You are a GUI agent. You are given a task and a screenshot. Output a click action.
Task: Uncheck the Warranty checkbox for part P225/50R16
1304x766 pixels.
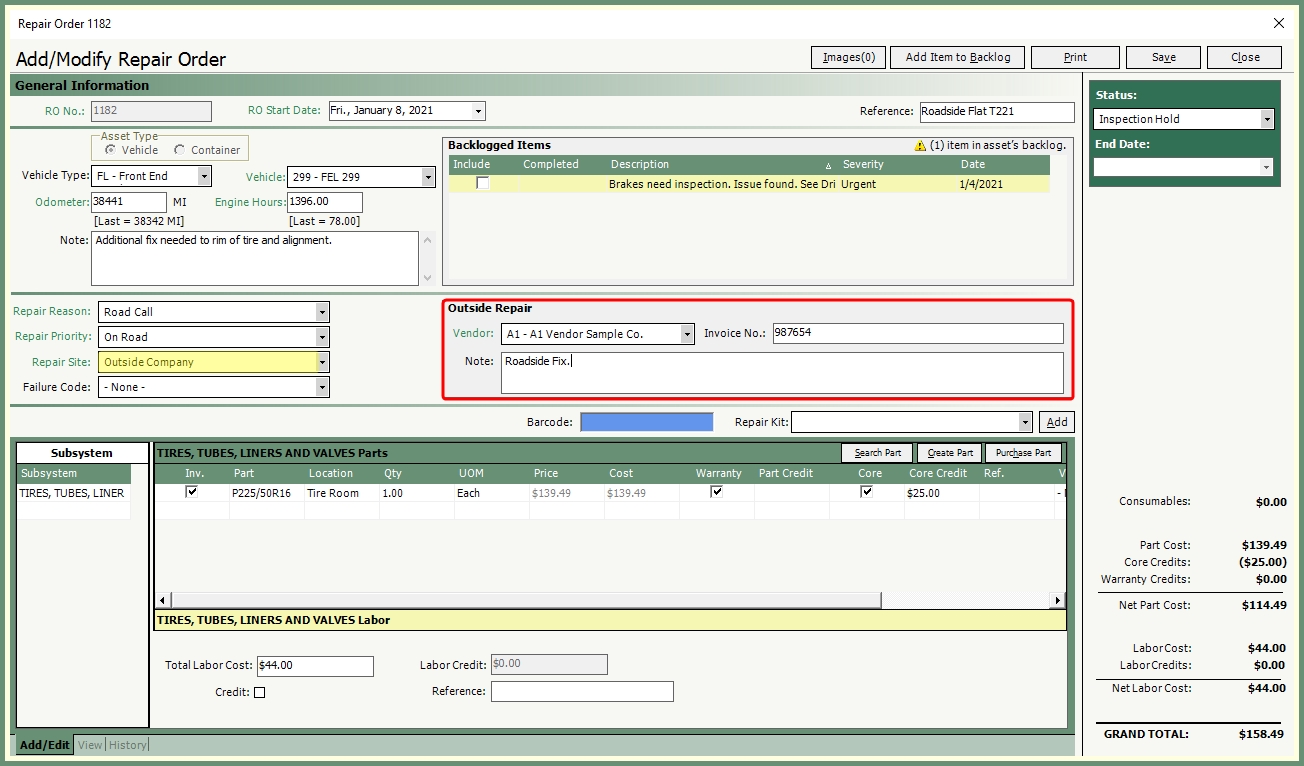(x=716, y=492)
